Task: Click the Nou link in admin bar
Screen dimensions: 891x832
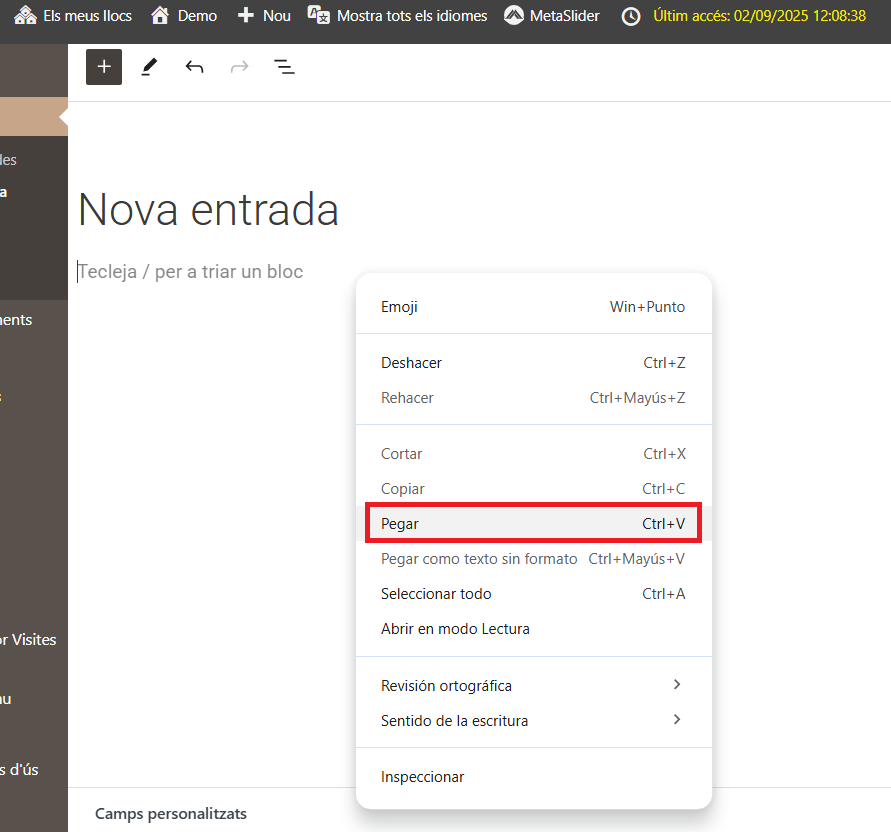Action: (265, 16)
